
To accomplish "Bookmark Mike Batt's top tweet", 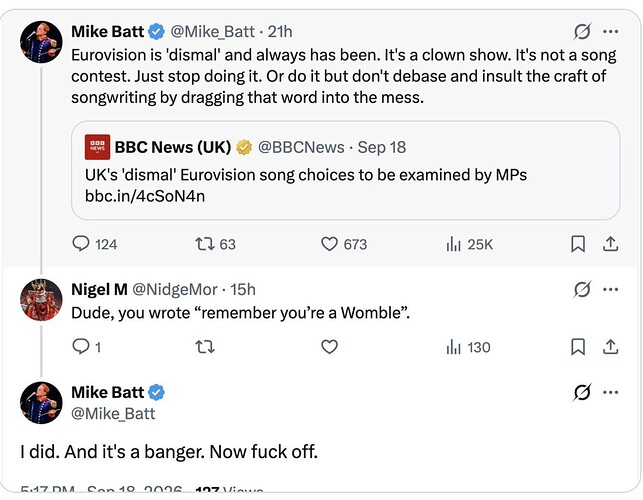I will (x=578, y=244).
